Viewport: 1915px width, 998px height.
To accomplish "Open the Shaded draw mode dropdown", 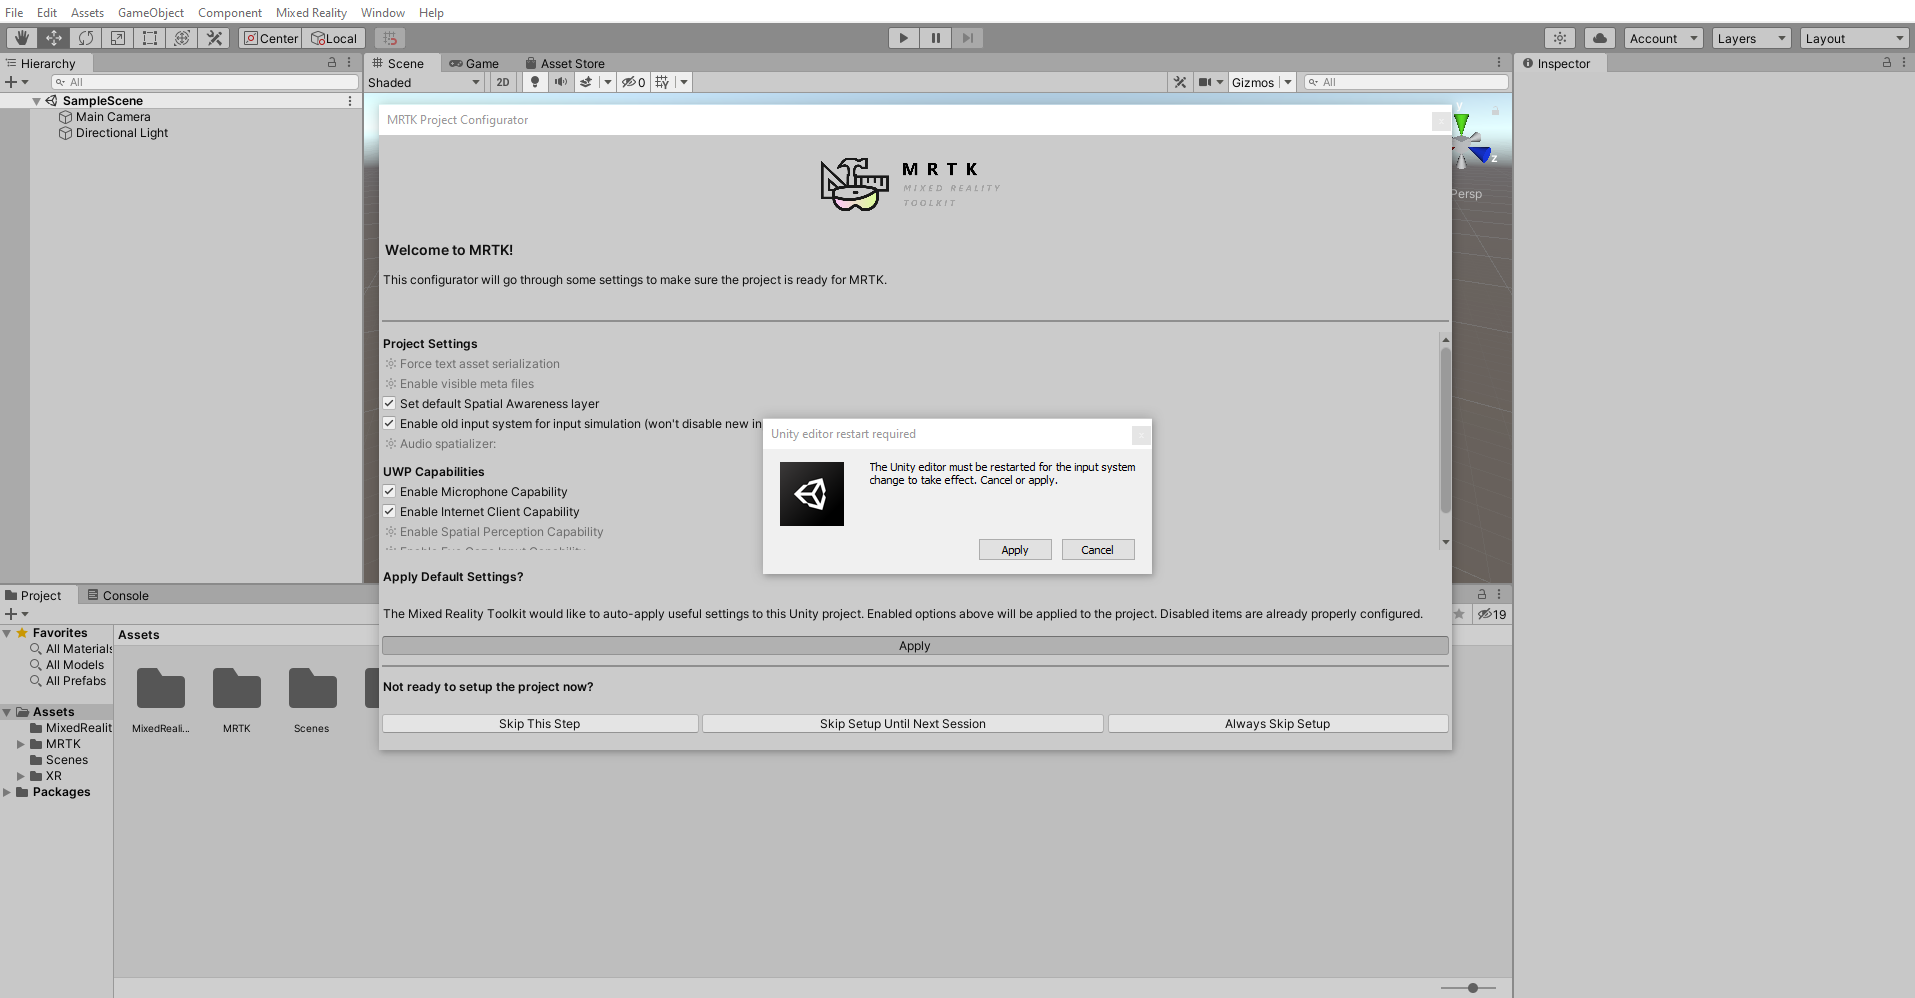I will [424, 82].
